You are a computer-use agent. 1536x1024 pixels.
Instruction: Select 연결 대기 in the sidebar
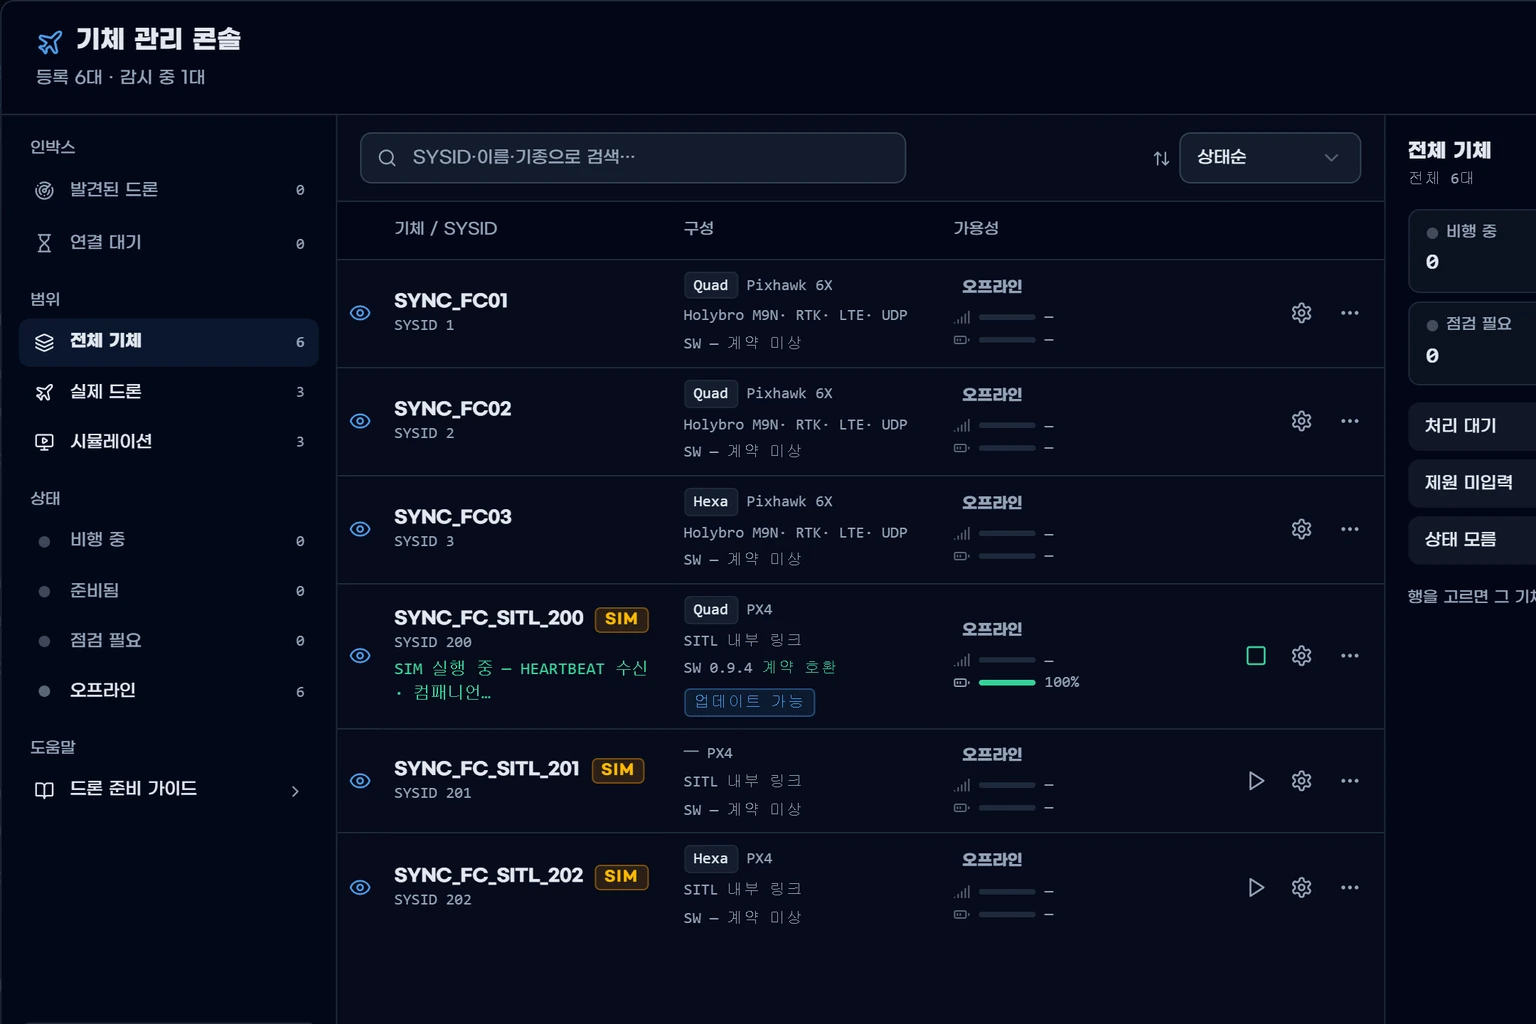pos(168,243)
